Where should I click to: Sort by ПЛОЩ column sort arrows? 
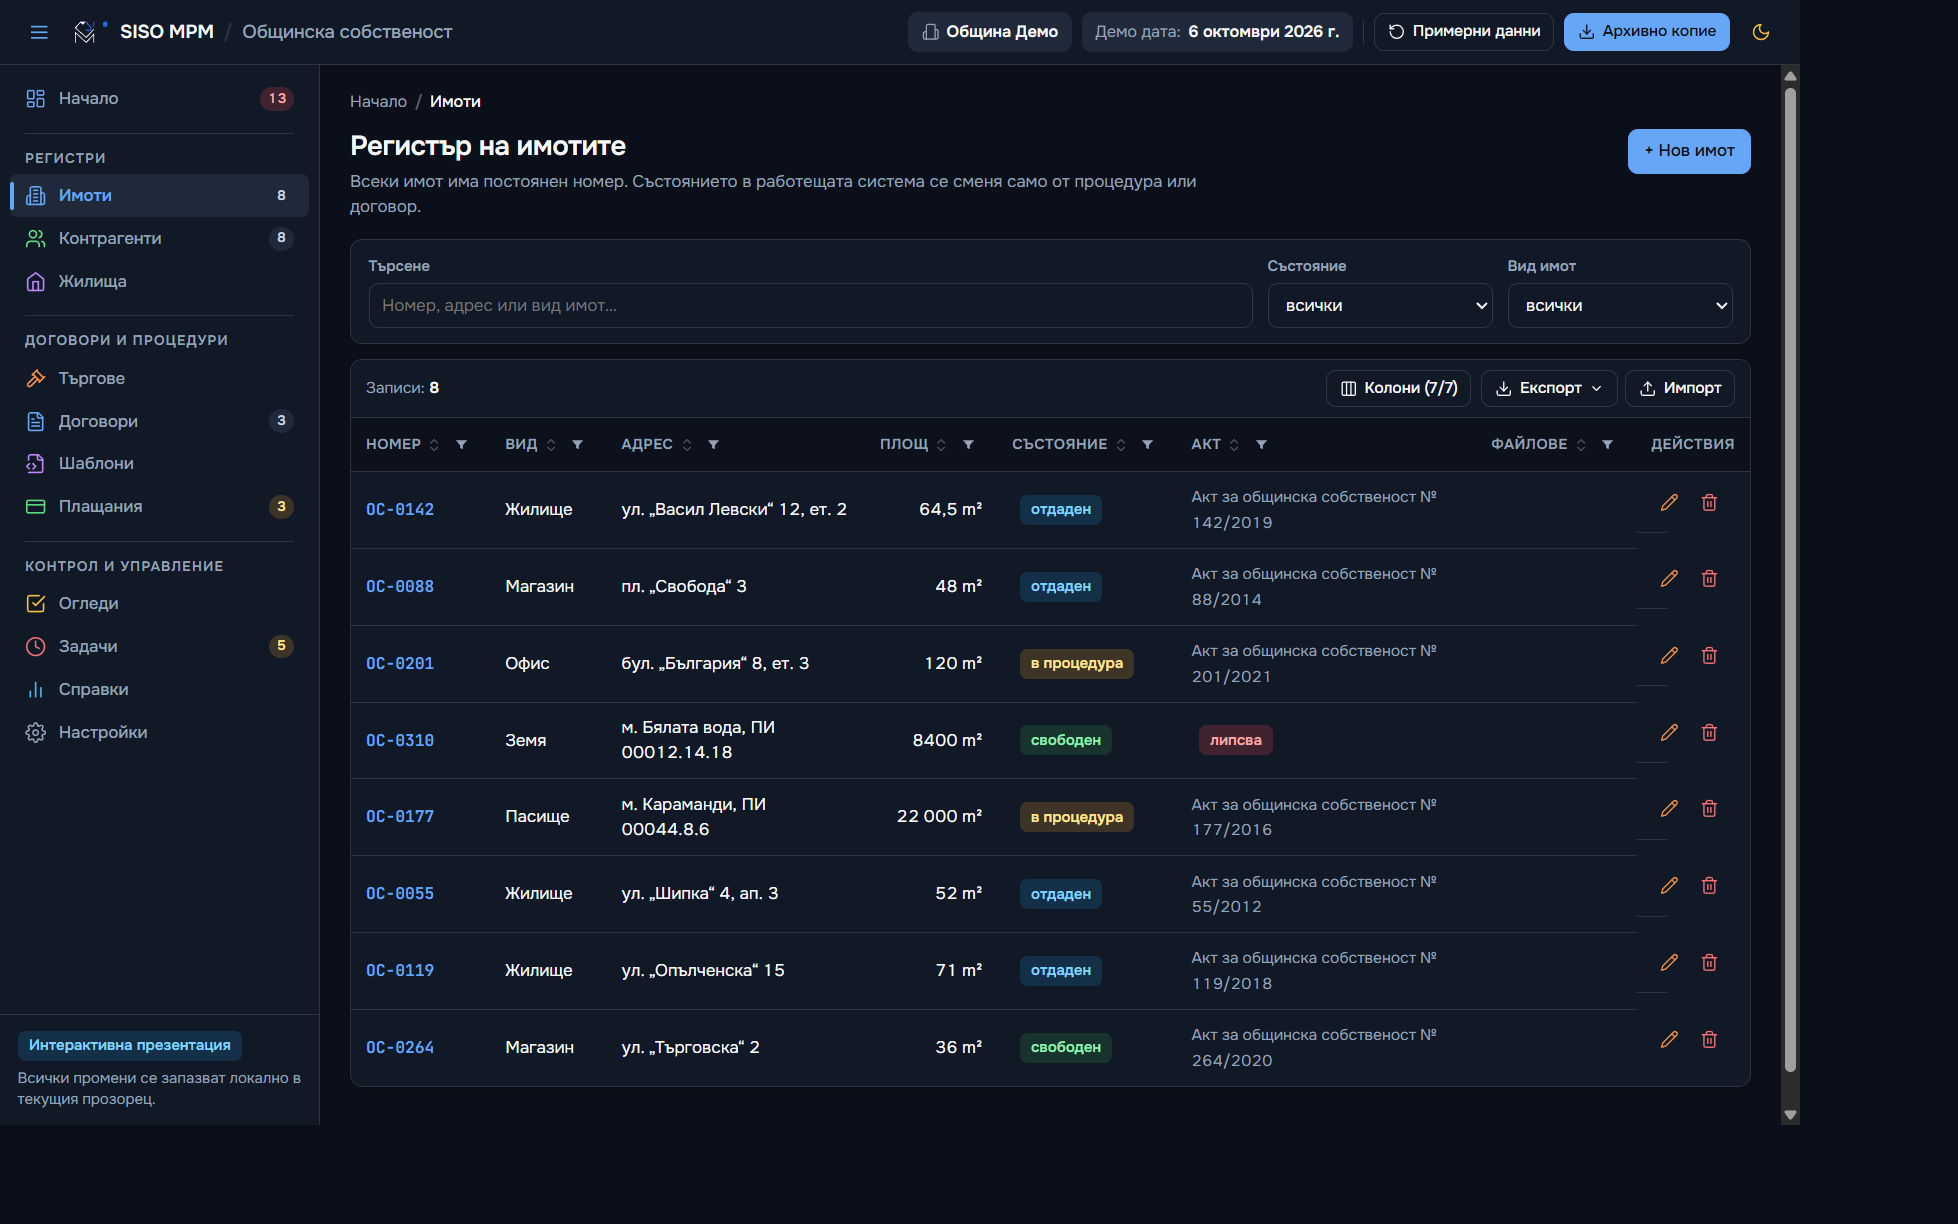pyautogui.click(x=941, y=445)
